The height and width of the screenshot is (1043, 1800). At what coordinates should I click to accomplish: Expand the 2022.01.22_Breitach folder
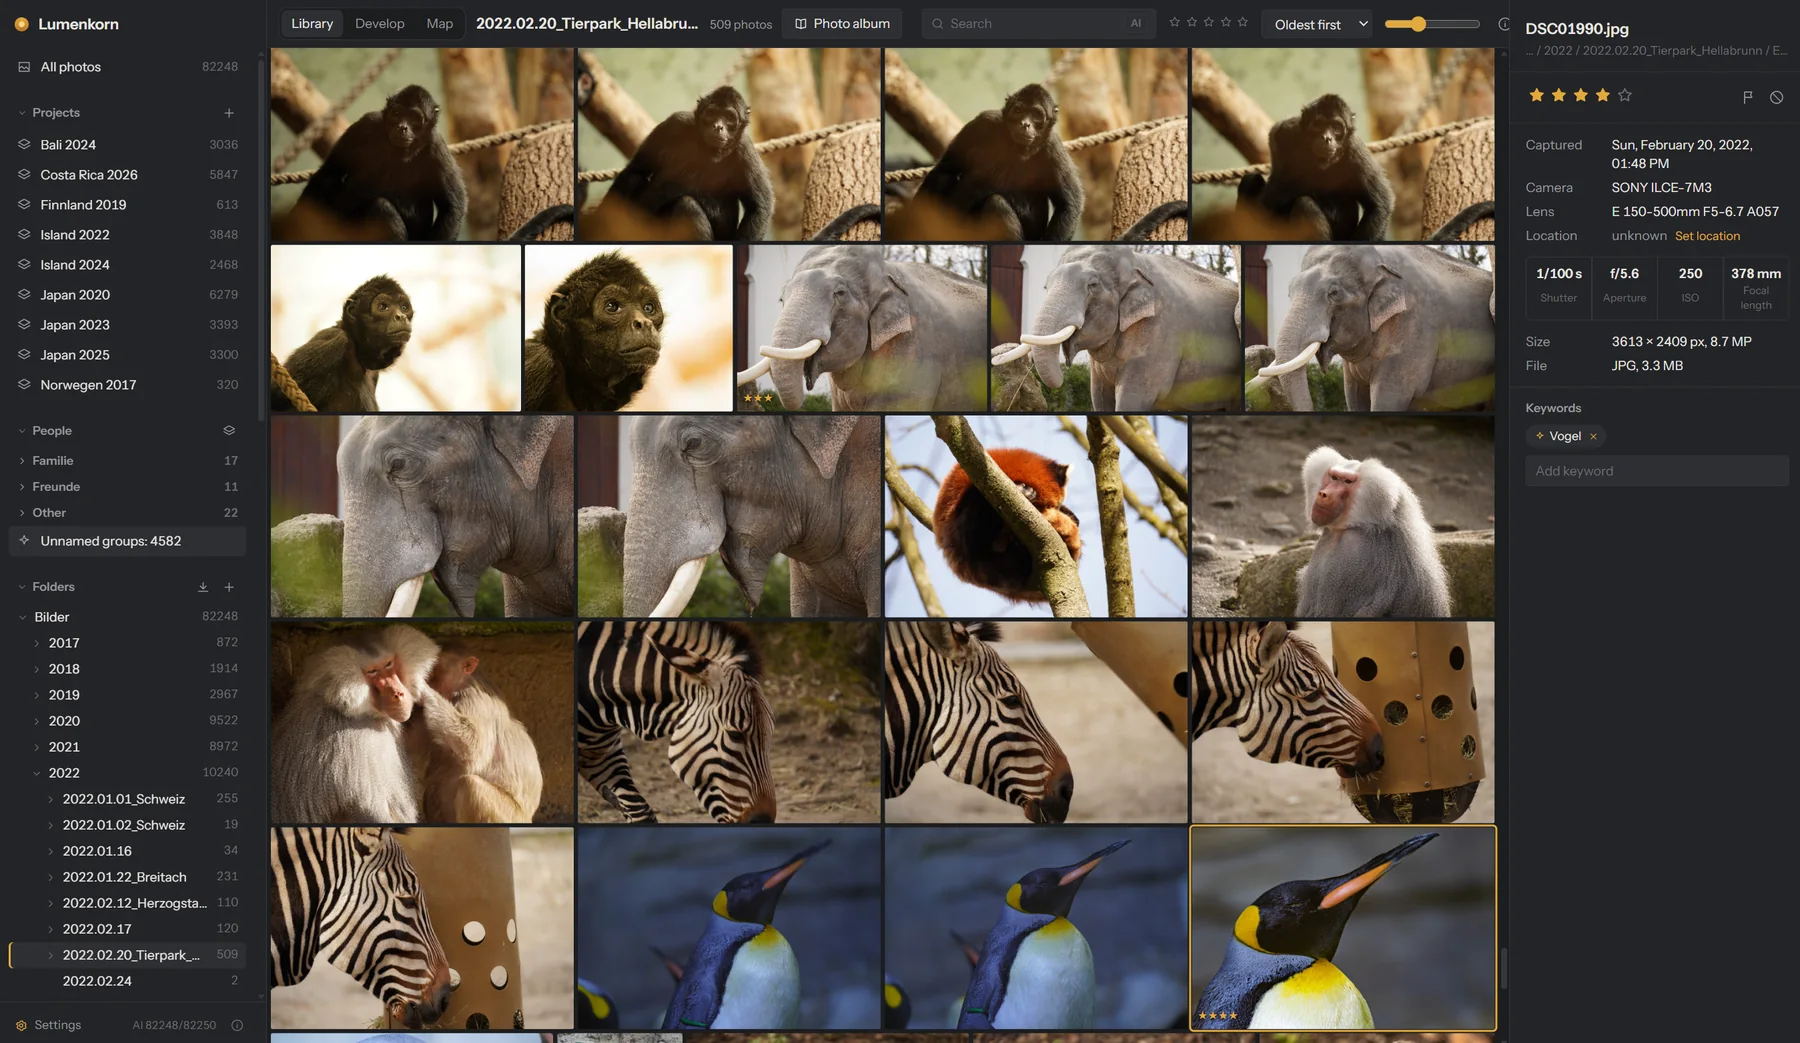pyautogui.click(x=51, y=877)
